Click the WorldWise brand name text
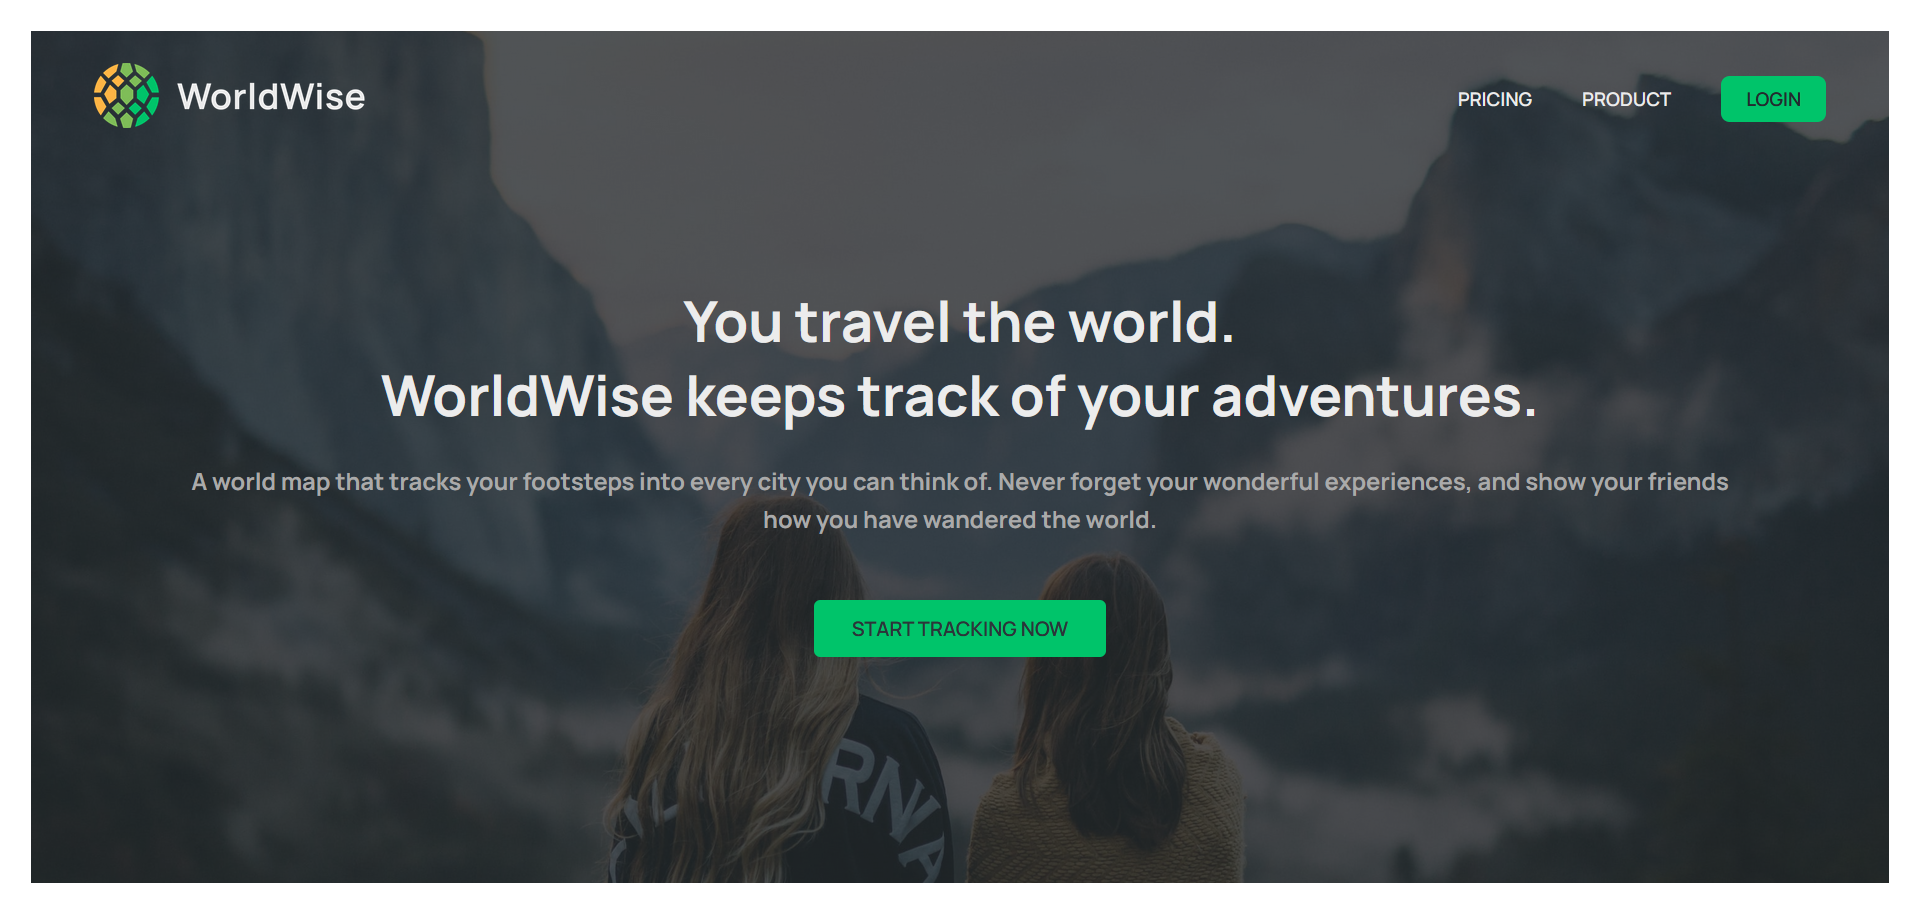1920x911 pixels. (x=271, y=96)
